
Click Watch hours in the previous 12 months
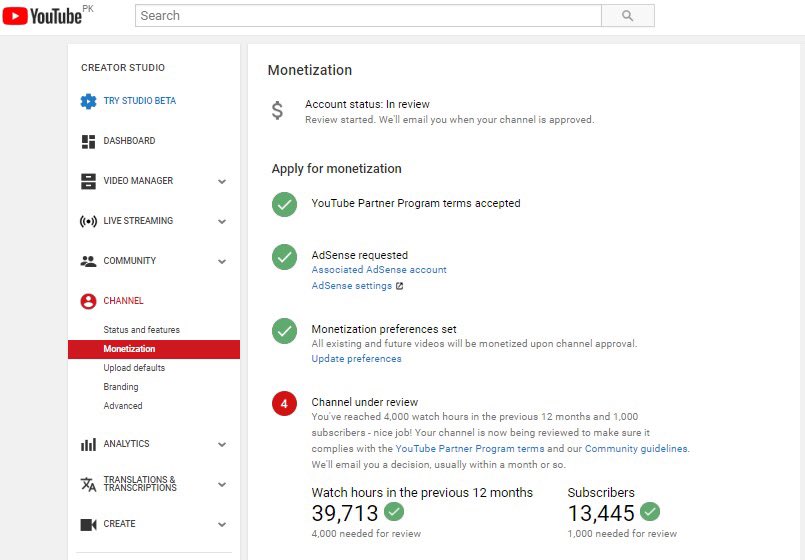[422, 493]
